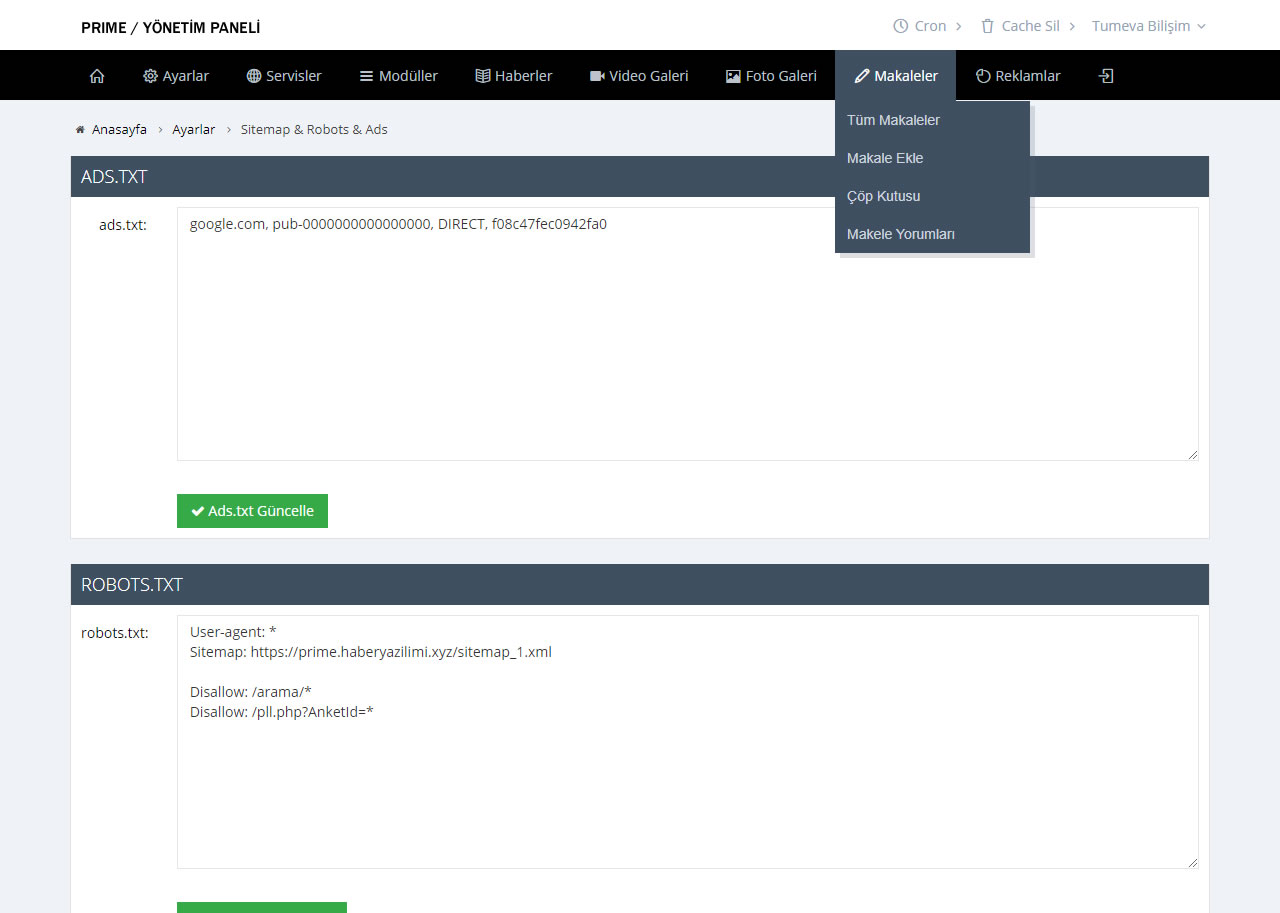
Task: Choose Makale Ekle from dropdown
Action: pyautogui.click(x=932, y=158)
